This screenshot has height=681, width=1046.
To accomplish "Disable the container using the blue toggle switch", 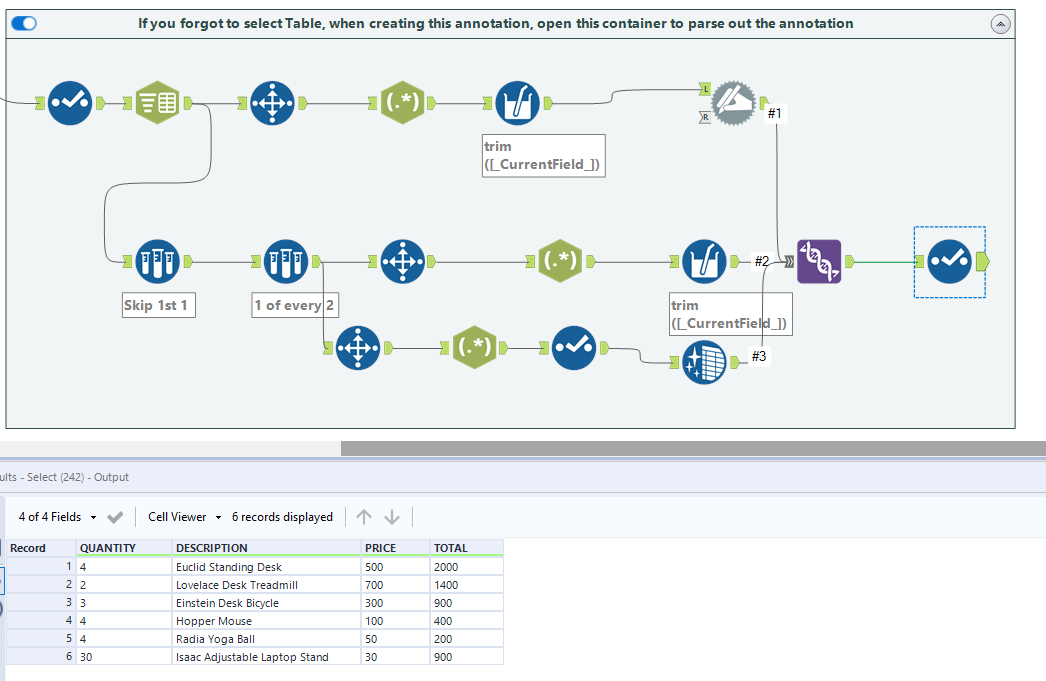I will click(x=23, y=22).
